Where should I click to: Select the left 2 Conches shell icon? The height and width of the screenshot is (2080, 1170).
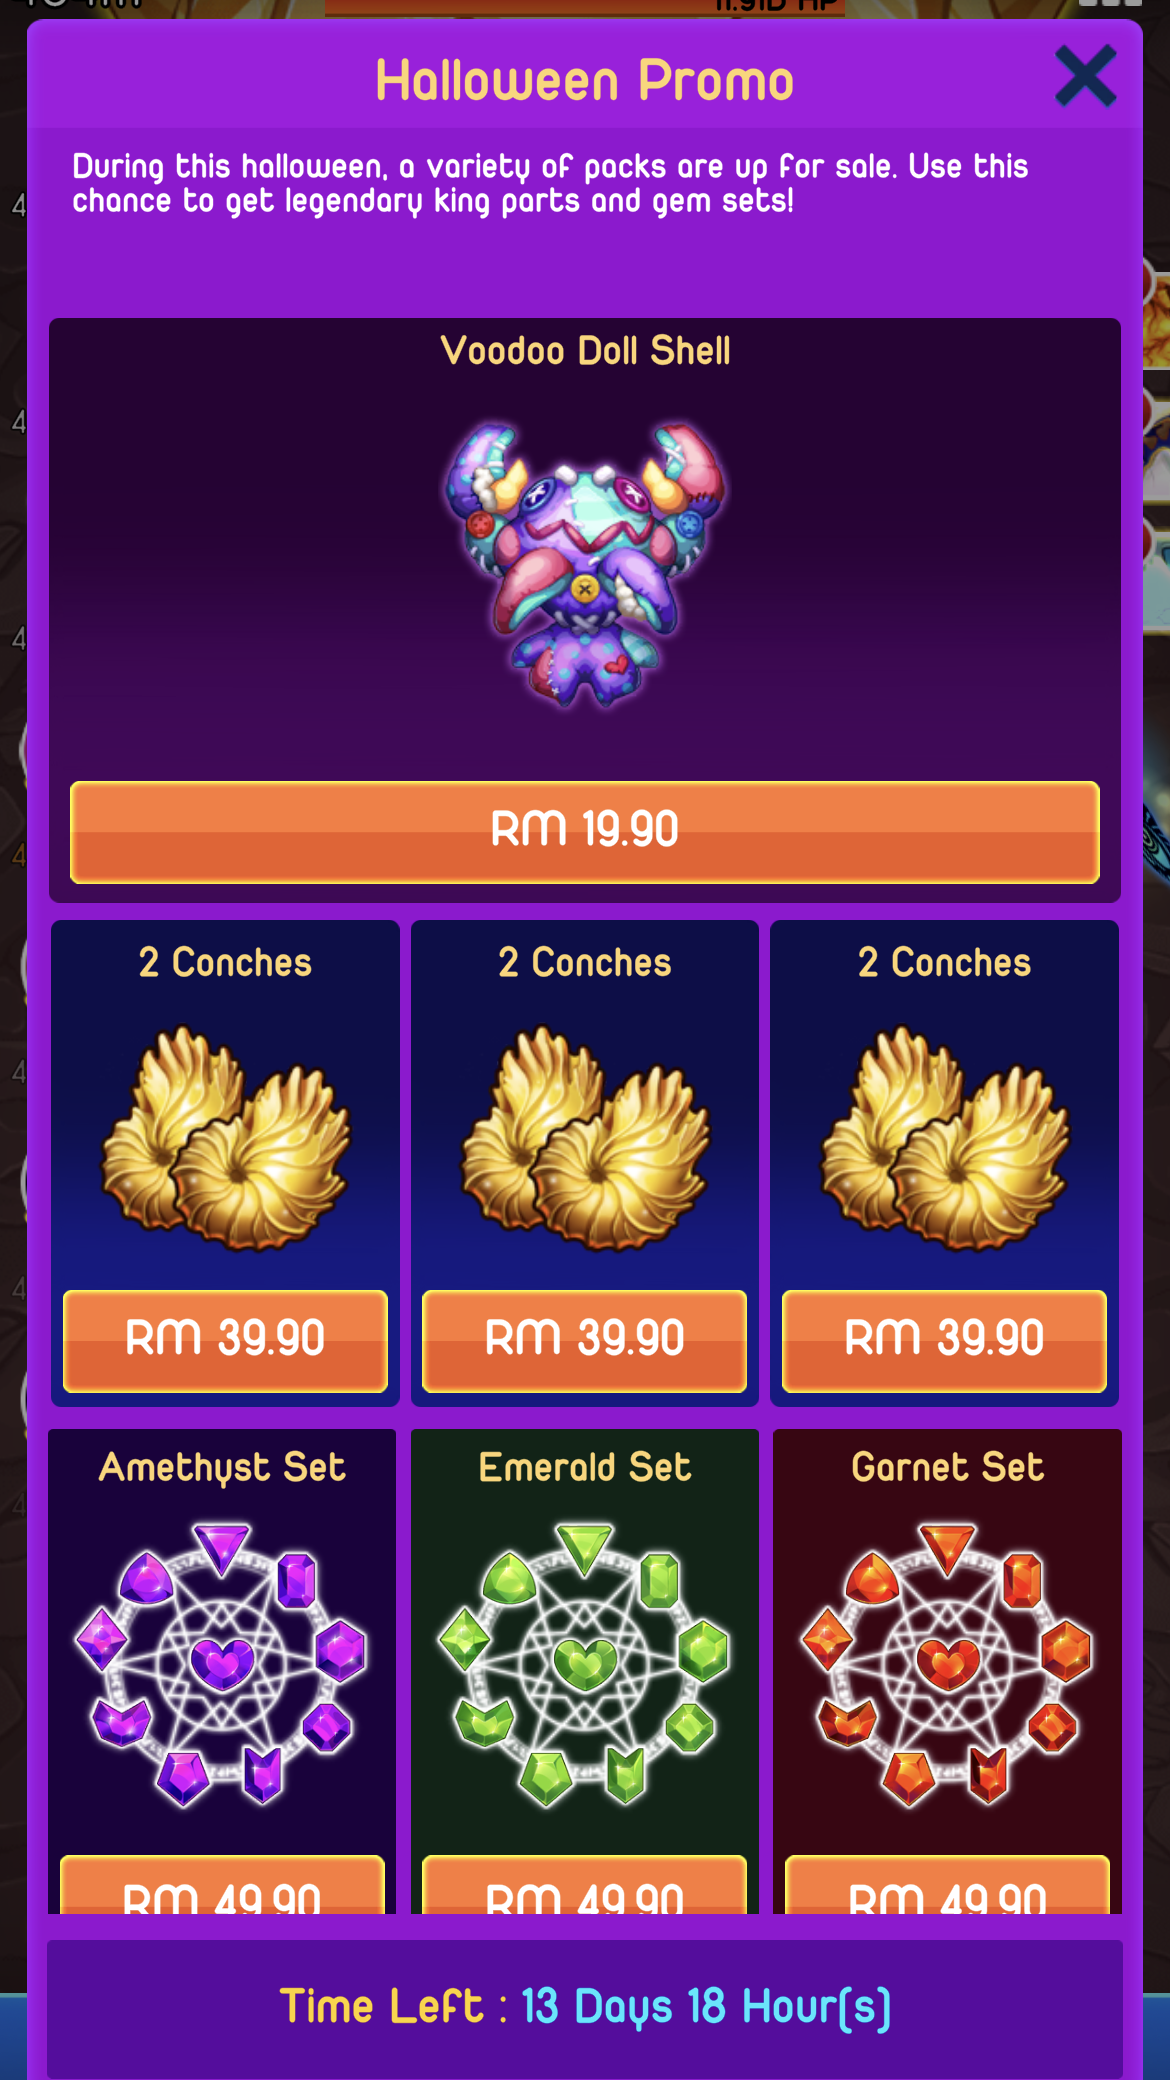click(226, 1138)
